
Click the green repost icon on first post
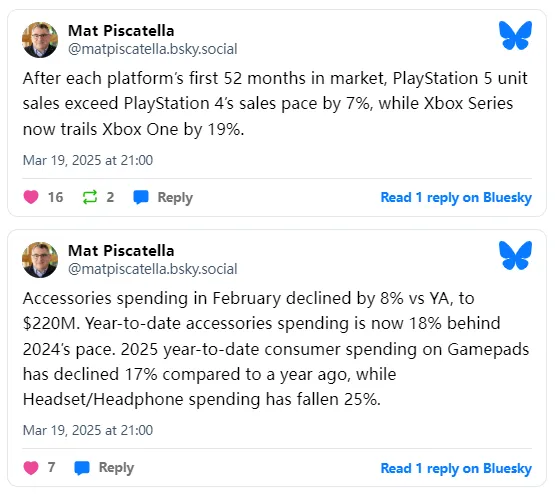pos(90,197)
